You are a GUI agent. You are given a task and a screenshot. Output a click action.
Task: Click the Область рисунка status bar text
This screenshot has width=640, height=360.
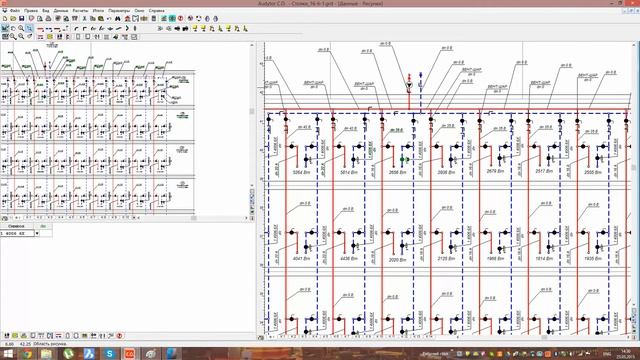(x=49, y=344)
